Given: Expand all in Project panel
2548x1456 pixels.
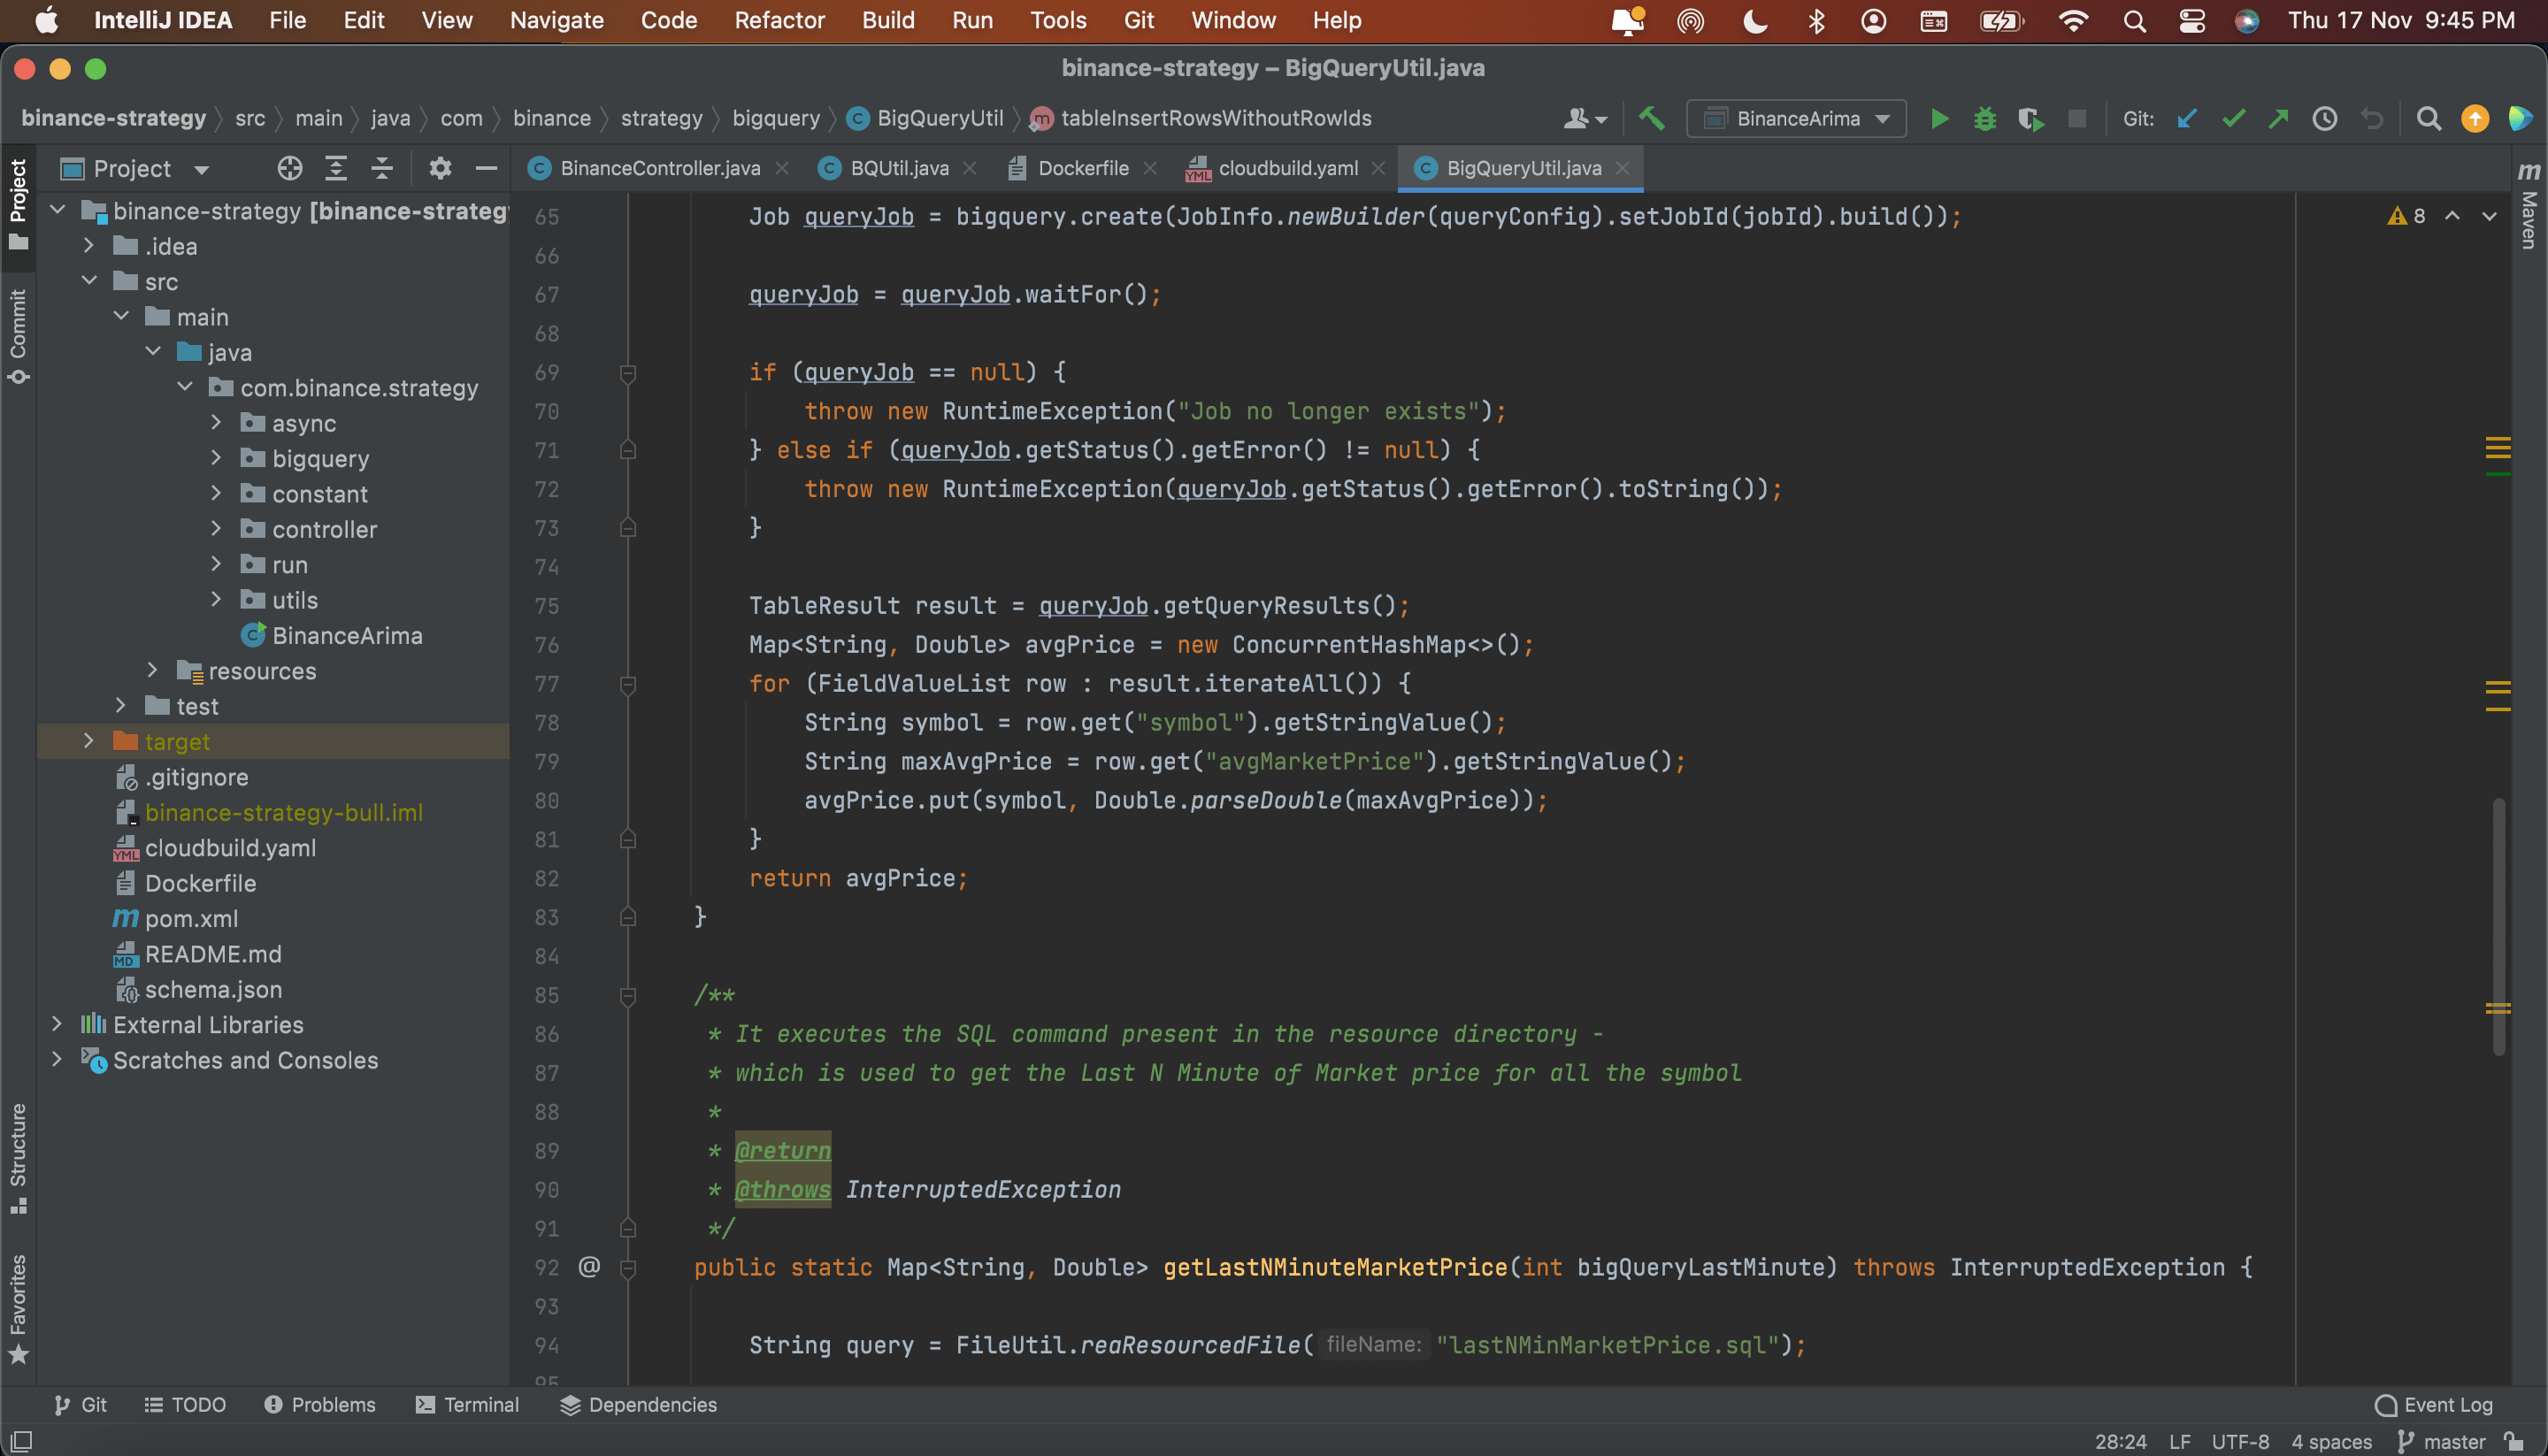Looking at the screenshot, I should (336, 168).
